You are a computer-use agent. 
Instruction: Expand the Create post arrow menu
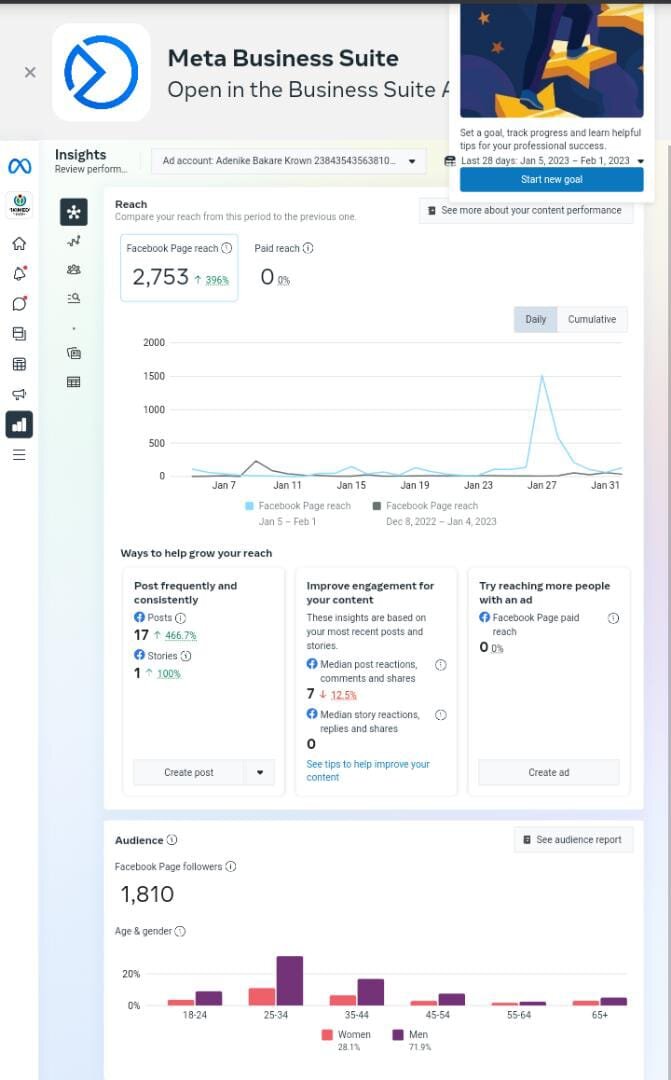pos(260,772)
